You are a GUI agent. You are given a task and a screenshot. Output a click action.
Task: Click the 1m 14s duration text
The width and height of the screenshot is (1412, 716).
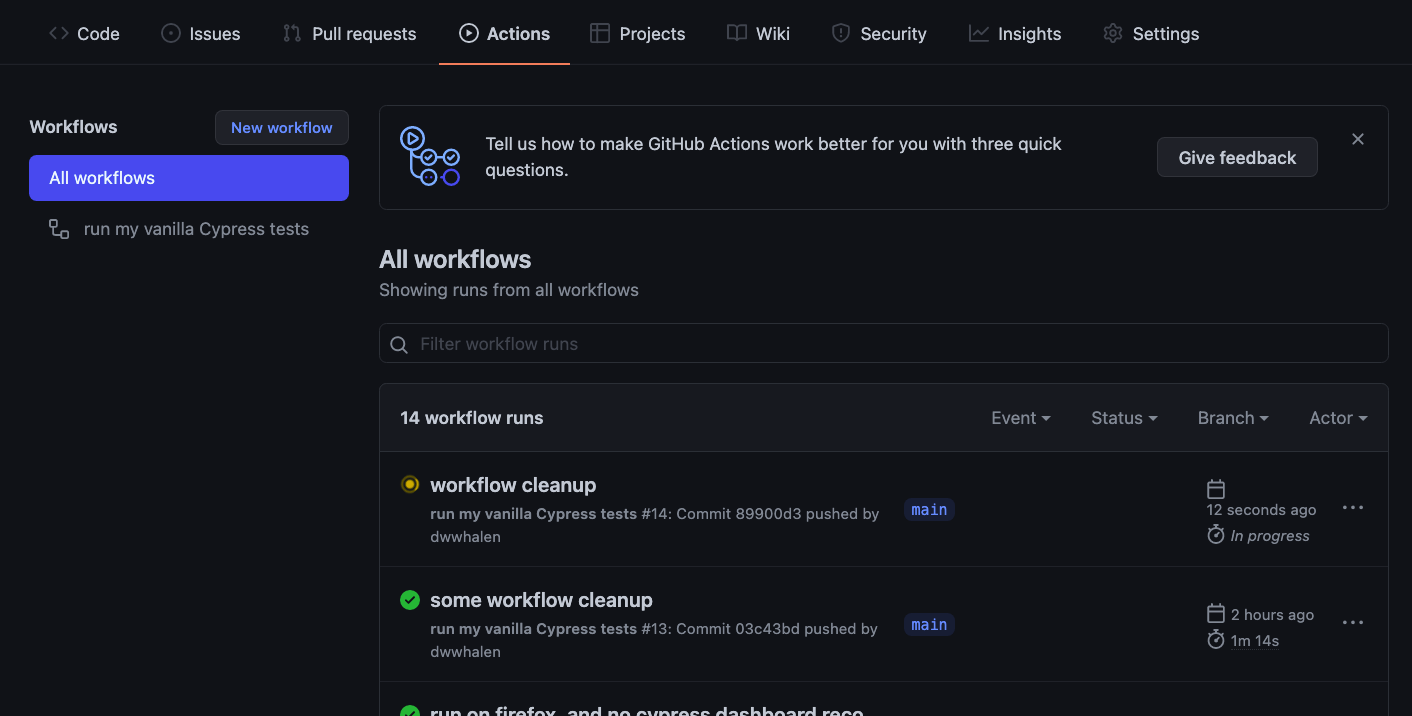point(1255,641)
